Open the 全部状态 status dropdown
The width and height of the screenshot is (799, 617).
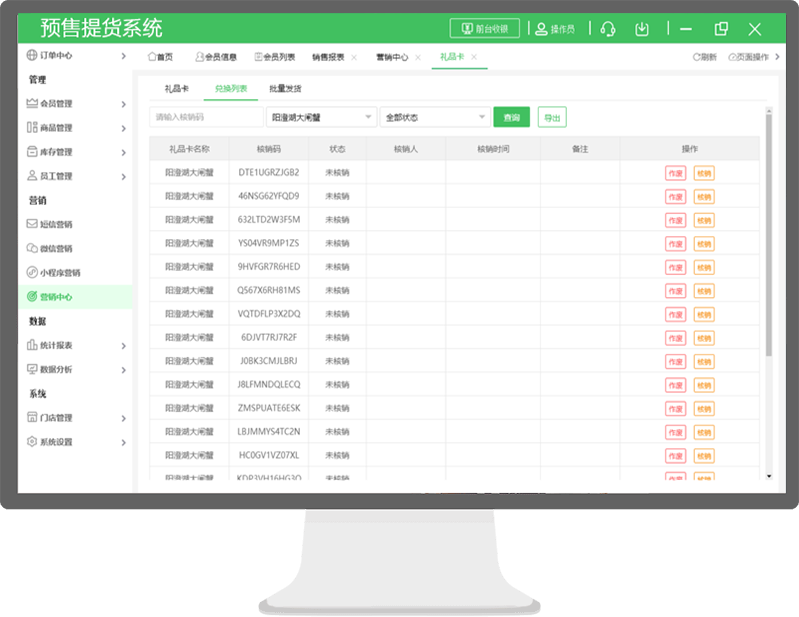click(x=433, y=118)
